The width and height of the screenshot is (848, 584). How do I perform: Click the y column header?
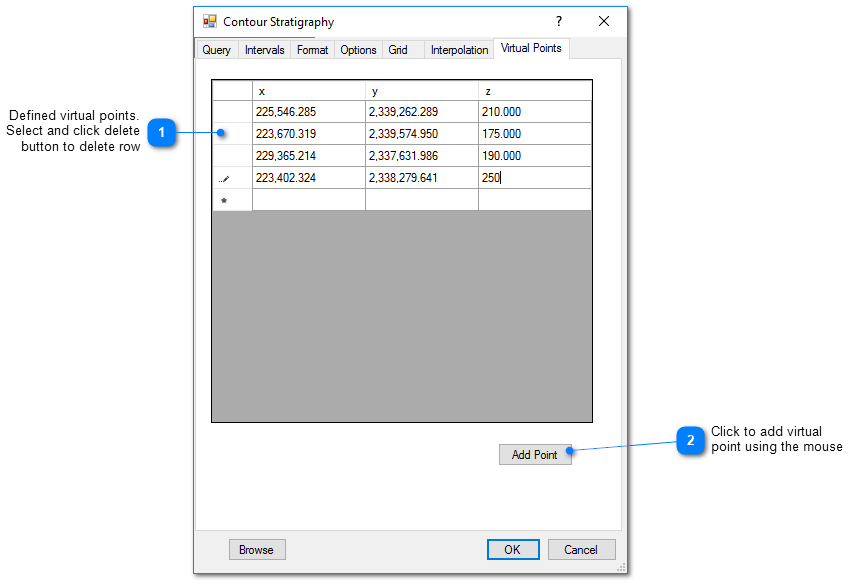click(x=421, y=91)
